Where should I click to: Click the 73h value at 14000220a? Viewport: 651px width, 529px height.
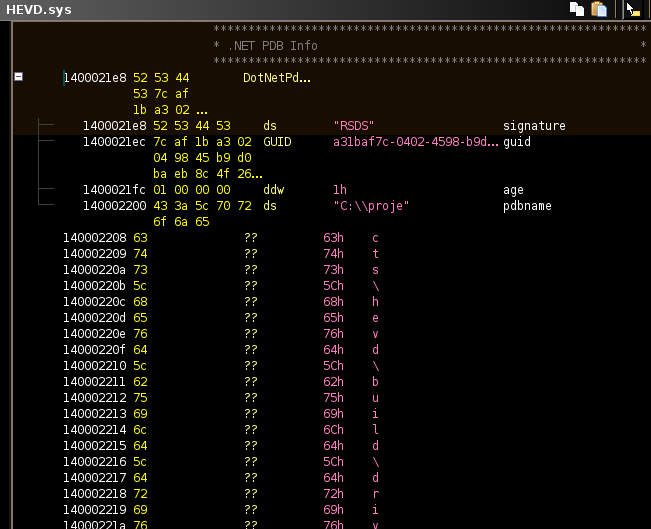coord(333,270)
